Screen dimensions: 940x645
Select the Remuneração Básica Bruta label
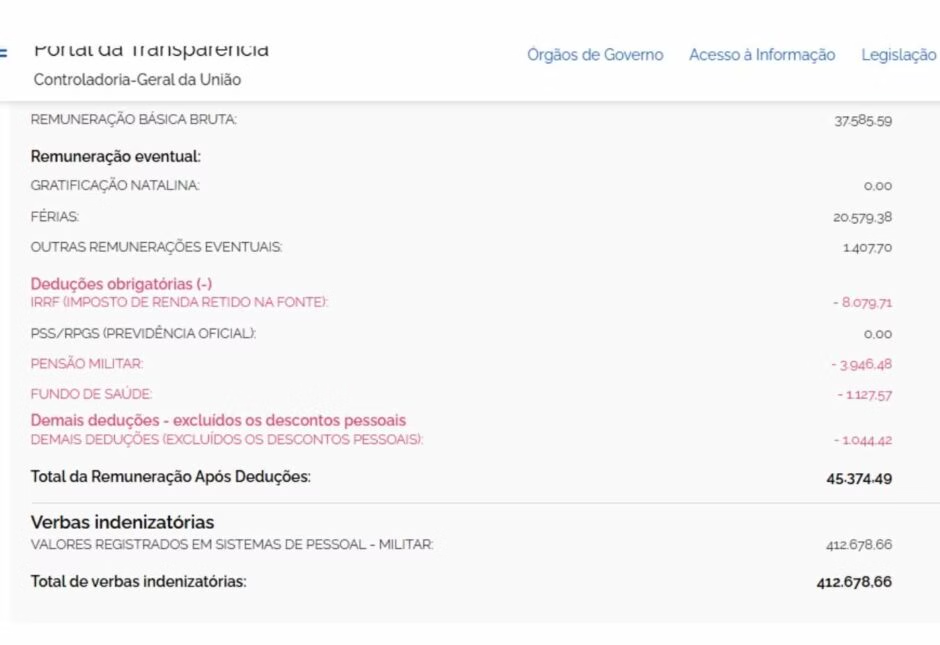(x=134, y=120)
